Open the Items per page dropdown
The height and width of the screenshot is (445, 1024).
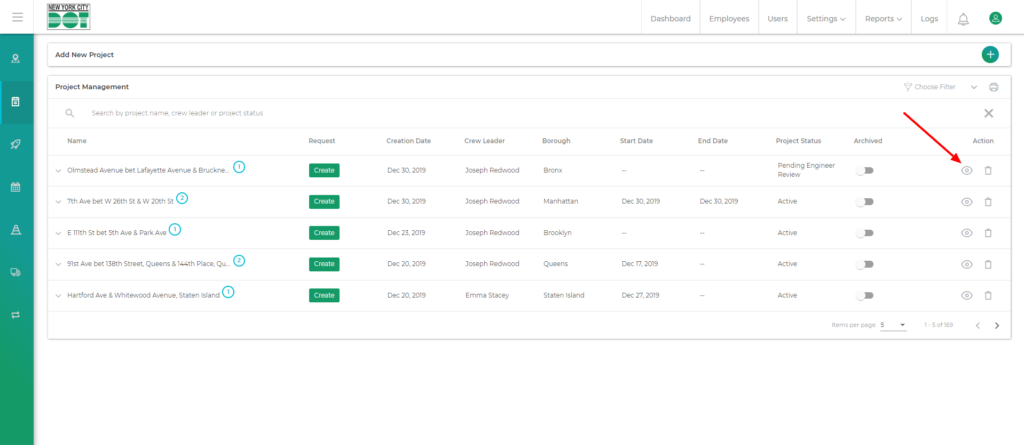[892, 325]
